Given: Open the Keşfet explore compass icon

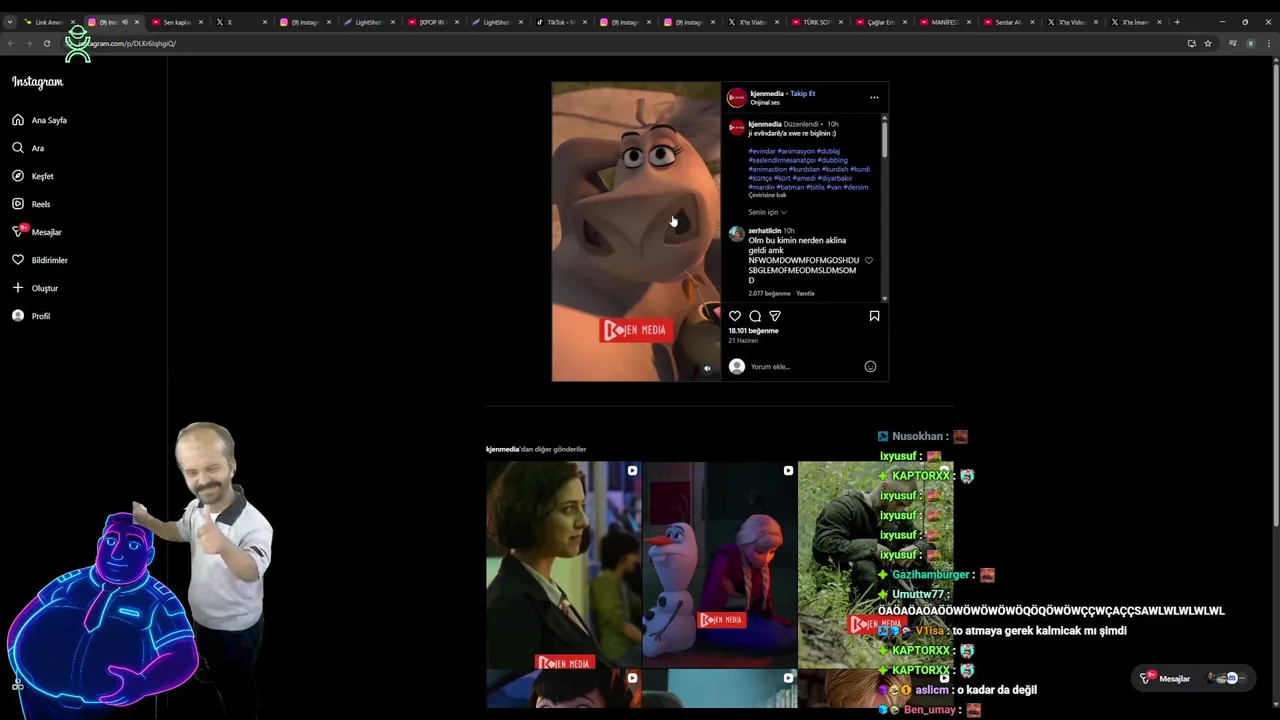Looking at the screenshot, I should [x=18, y=176].
